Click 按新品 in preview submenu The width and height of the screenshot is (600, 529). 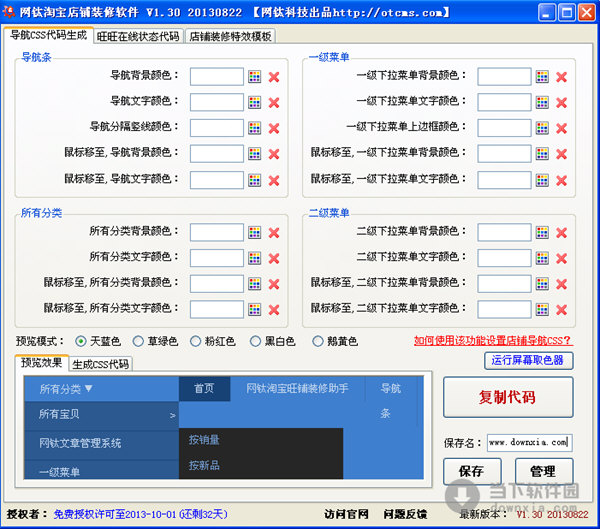(x=204, y=465)
